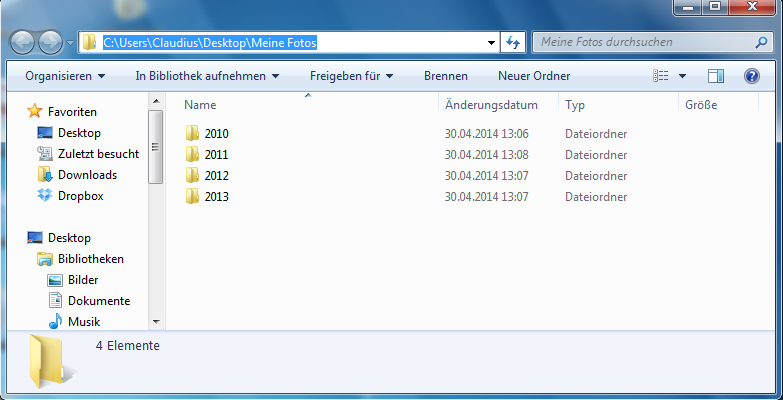Open the Organisieren dropdown menu

65,76
